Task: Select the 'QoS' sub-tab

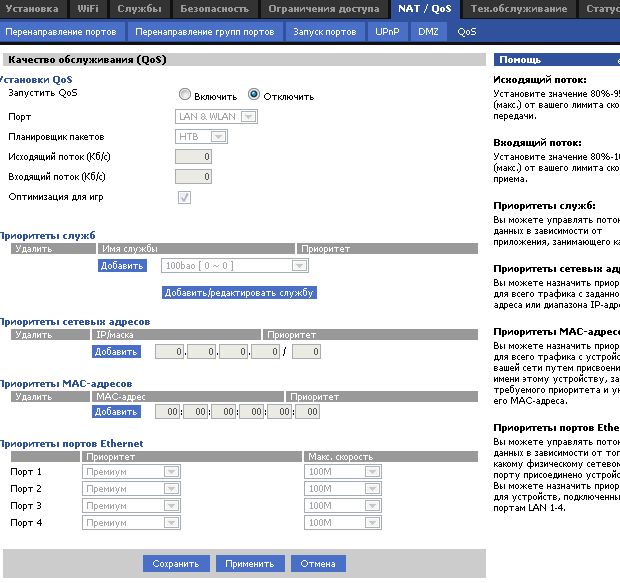Action: point(467,32)
